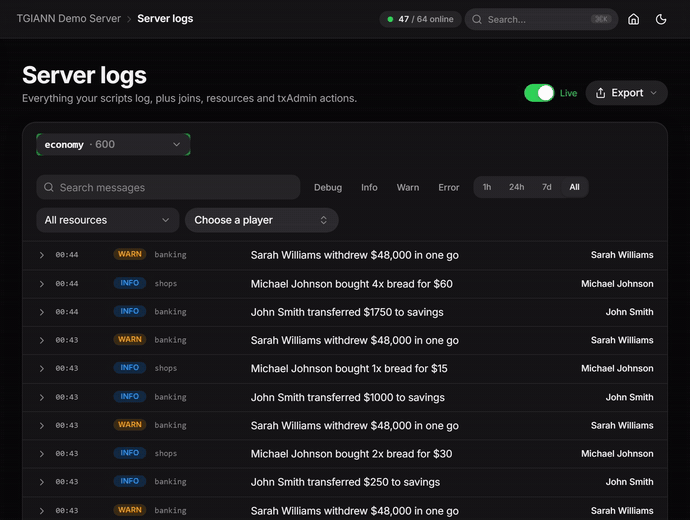The image size is (690, 520).
Task: Select the All time range
Action: [574, 187]
